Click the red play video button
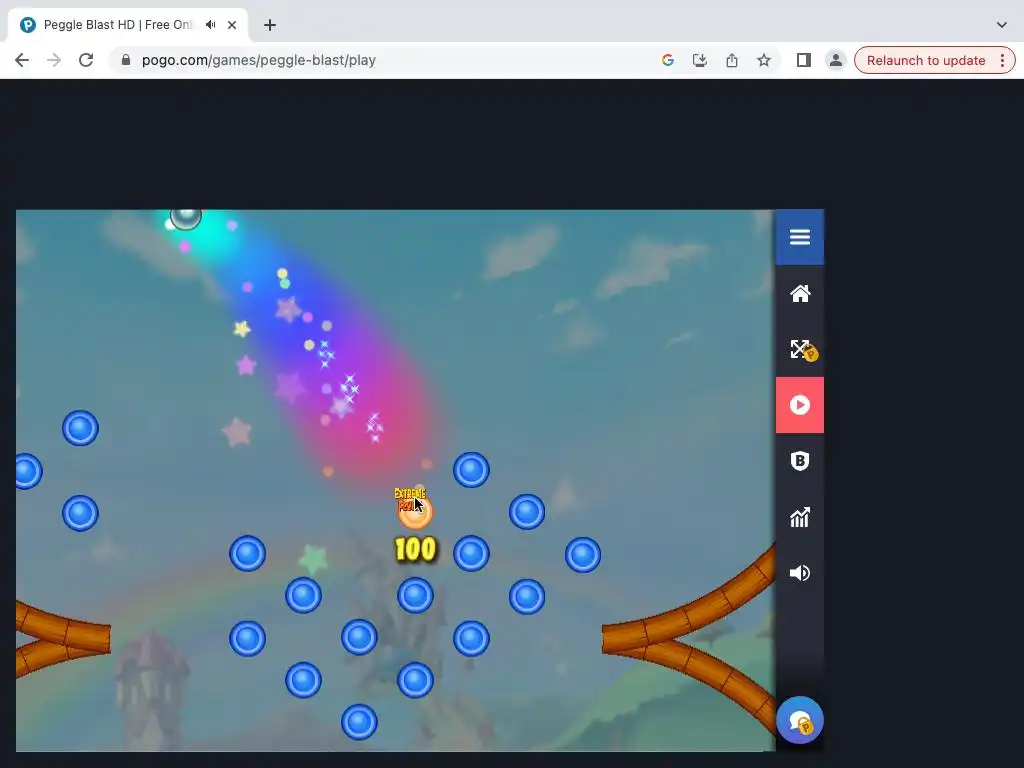Image resolution: width=1024 pixels, height=768 pixels. [799, 405]
